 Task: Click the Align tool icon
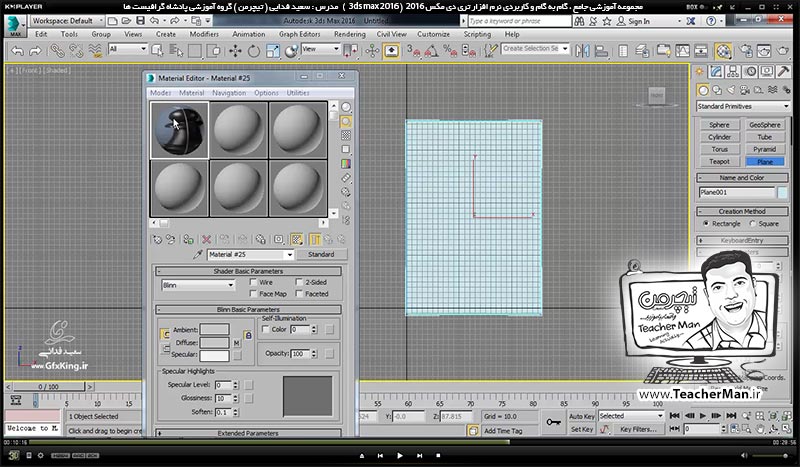602,51
